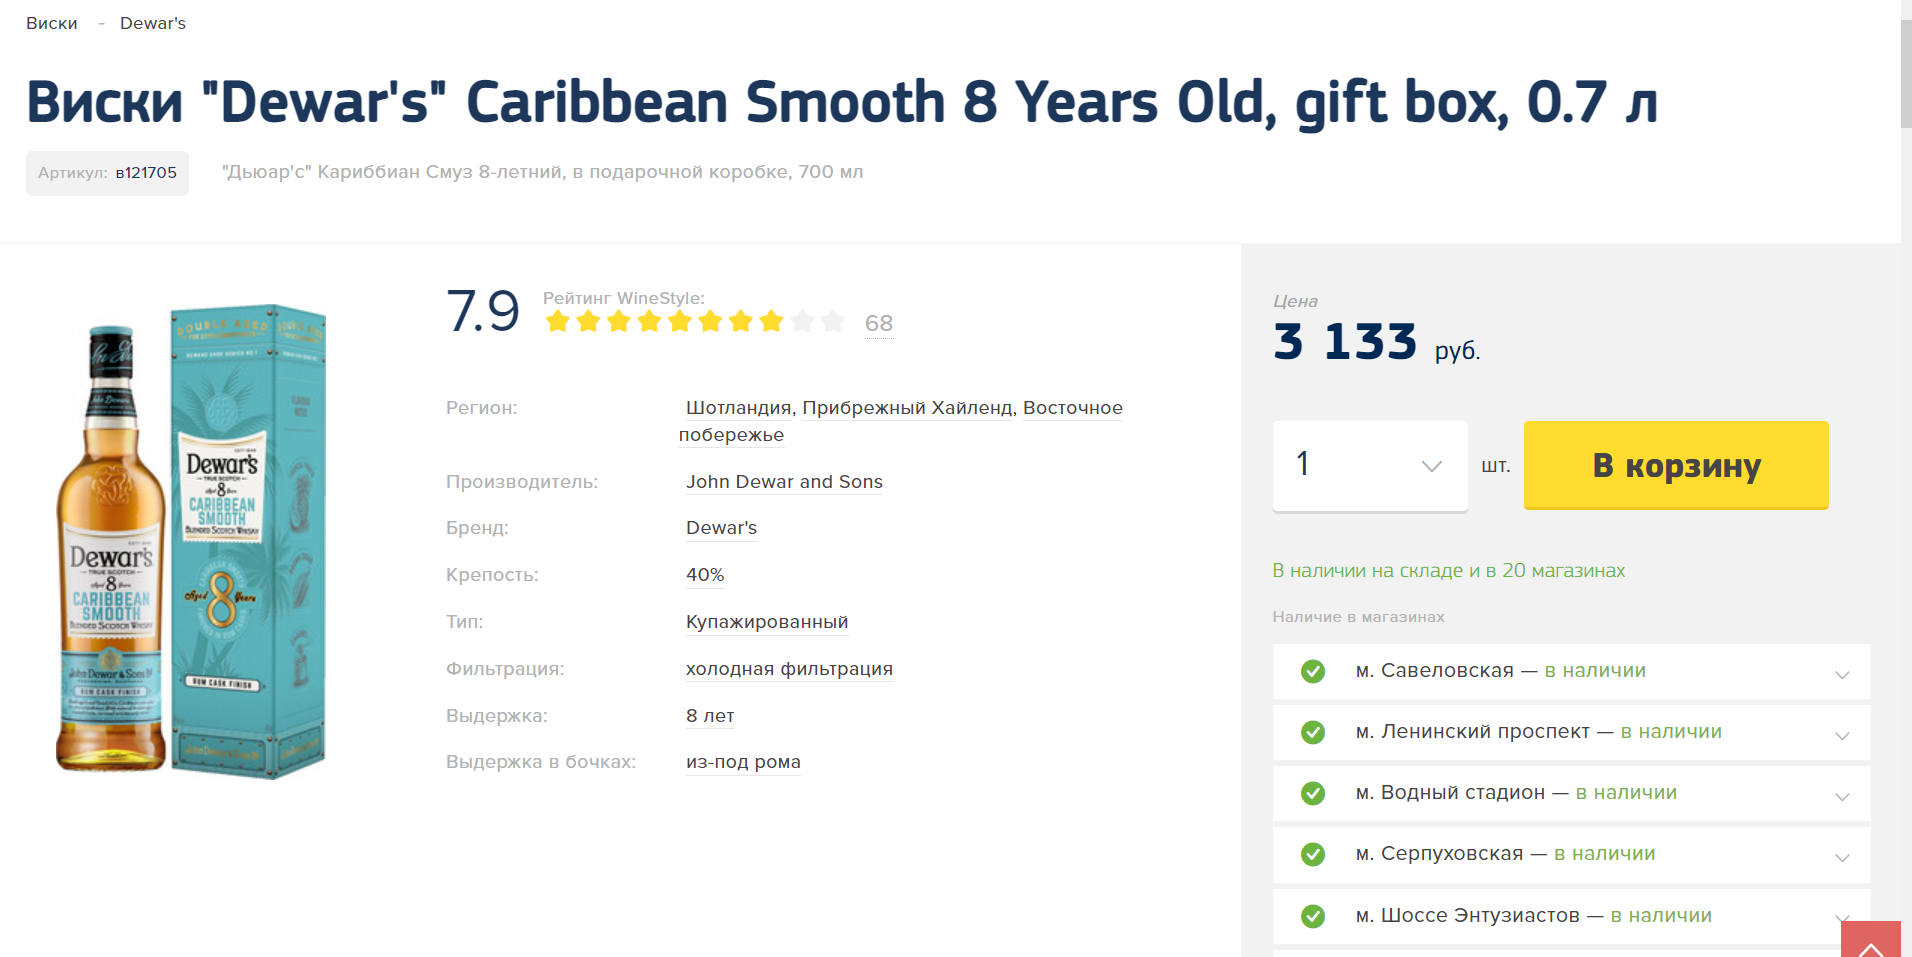Screen dimensions: 1912x957
Task: Click the green checkmark beside м. Ленинский проспект
Action: click(1313, 732)
